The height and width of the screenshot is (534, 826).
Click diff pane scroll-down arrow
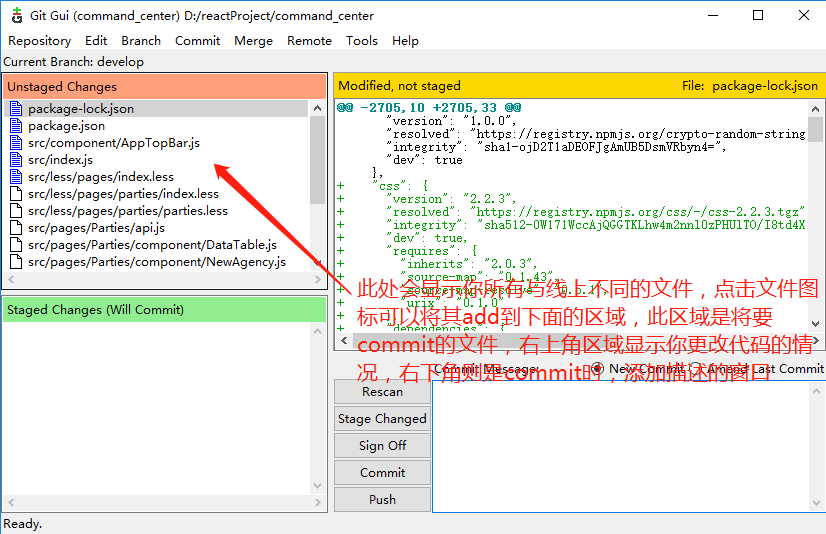point(815,324)
